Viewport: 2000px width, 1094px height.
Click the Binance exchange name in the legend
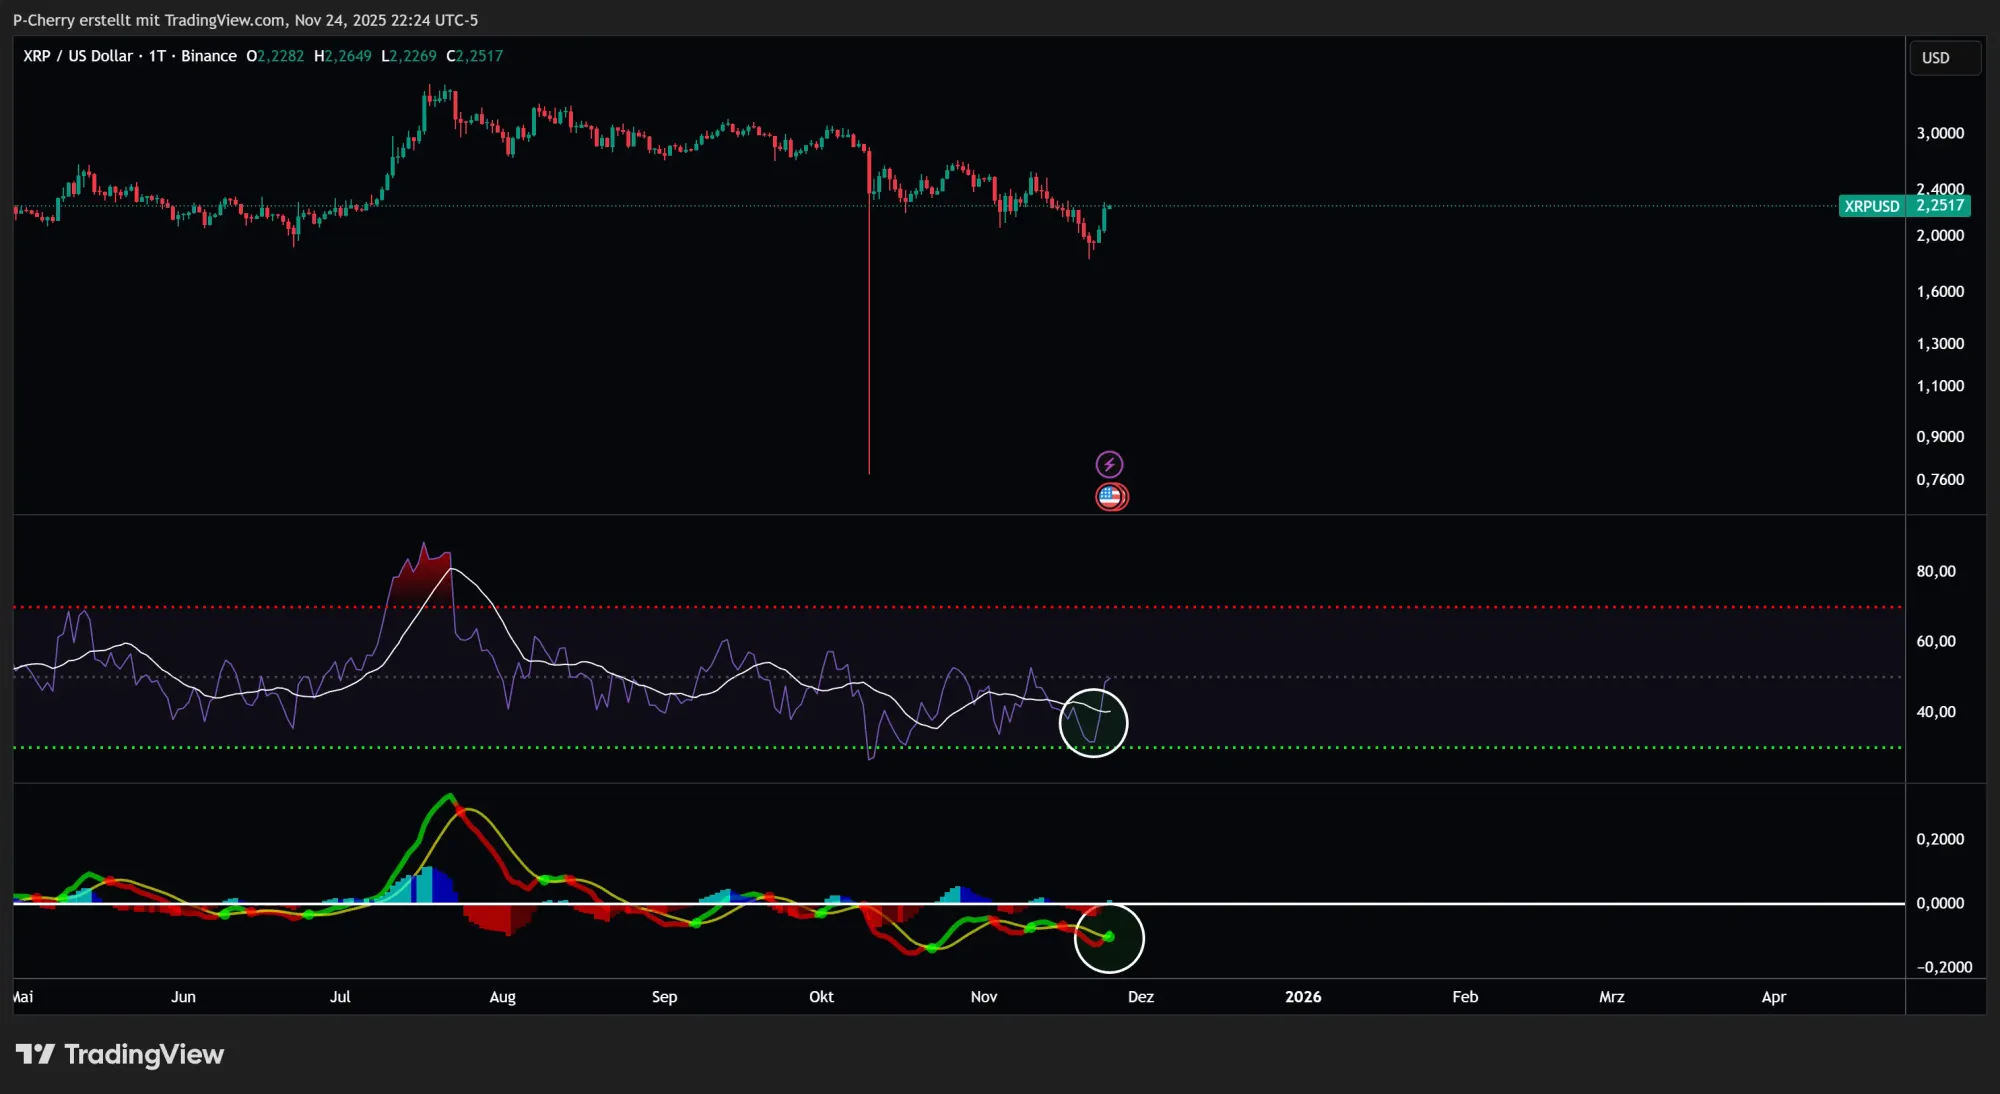click(209, 56)
